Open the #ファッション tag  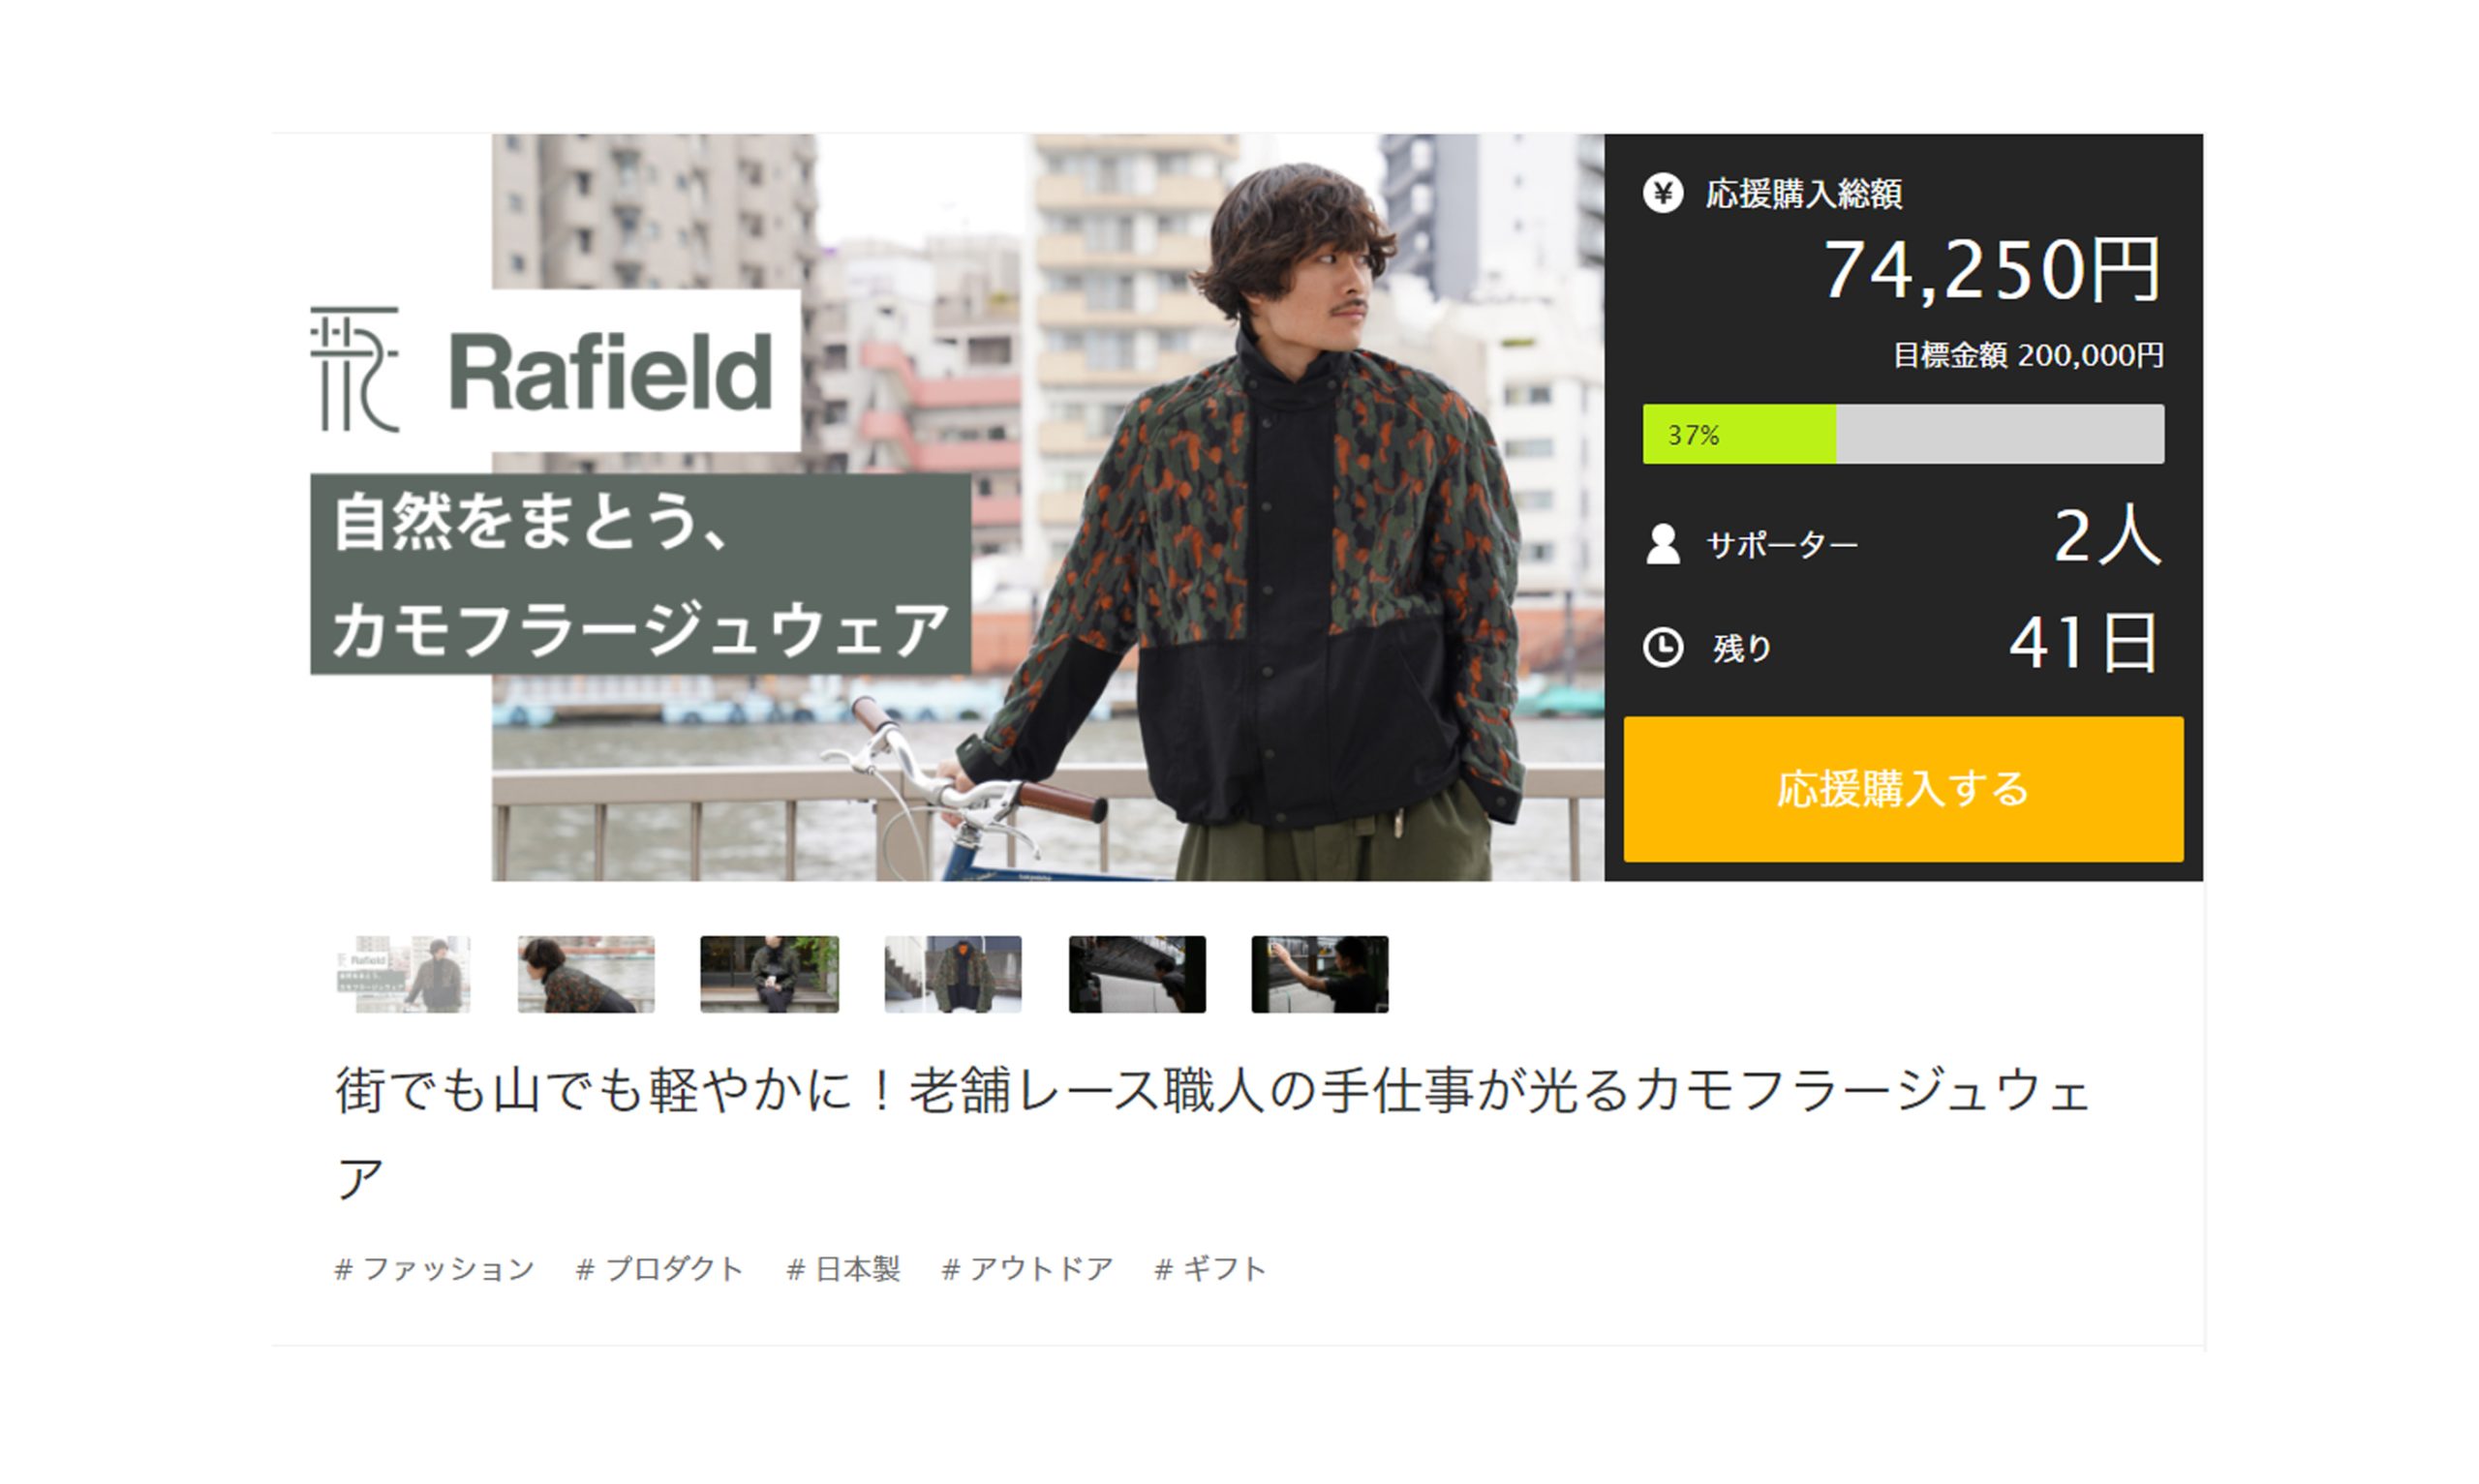click(x=435, y=1269)
